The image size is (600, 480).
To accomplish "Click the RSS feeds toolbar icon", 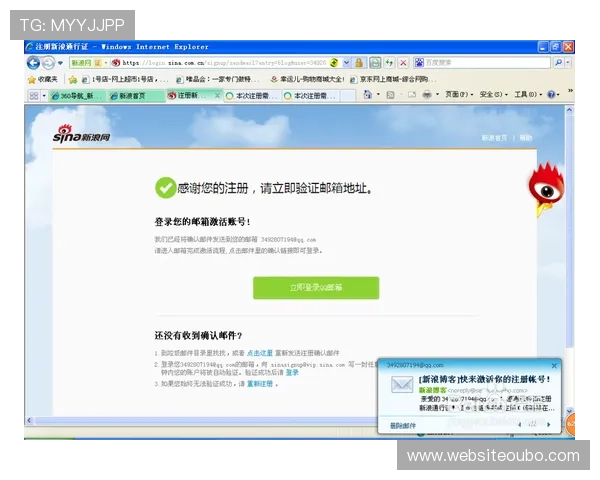I will (x=390, y=95).
